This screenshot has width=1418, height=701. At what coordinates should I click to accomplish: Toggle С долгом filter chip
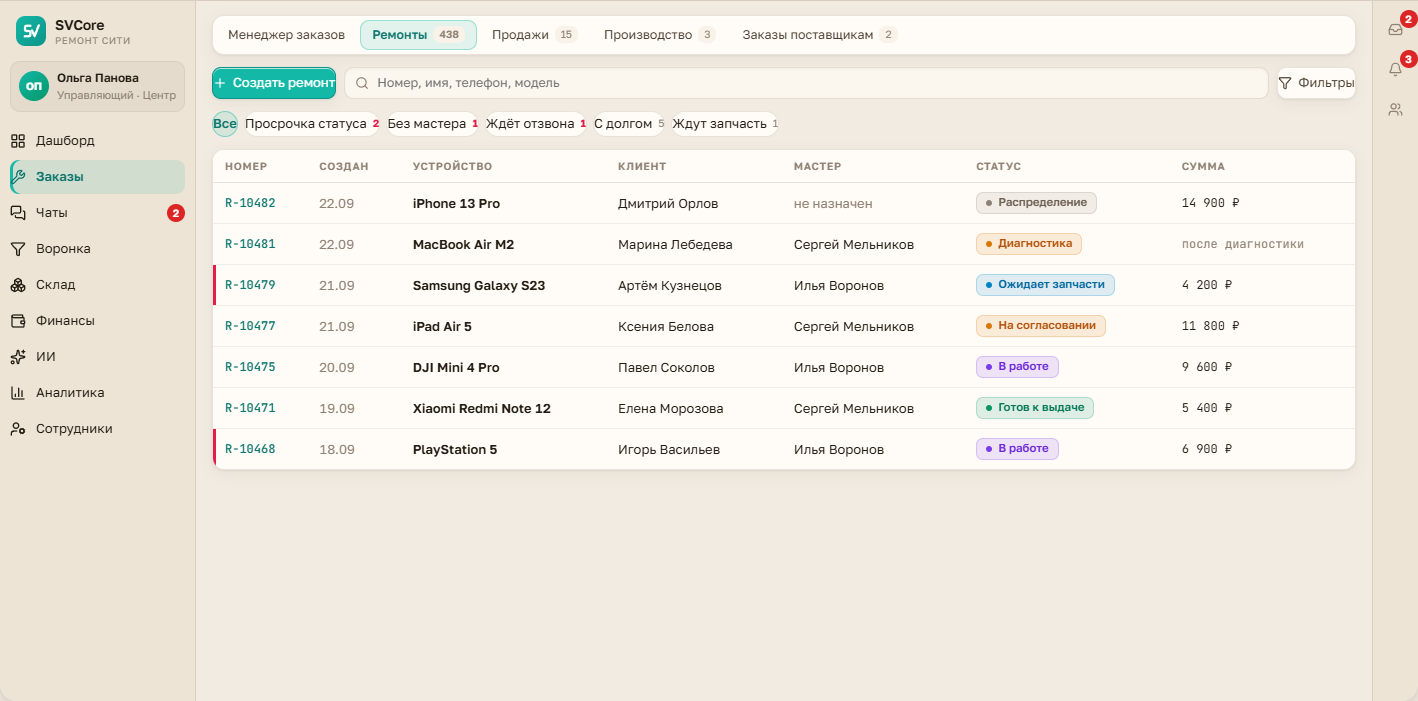pyautogui.click(x=630, y=124)
